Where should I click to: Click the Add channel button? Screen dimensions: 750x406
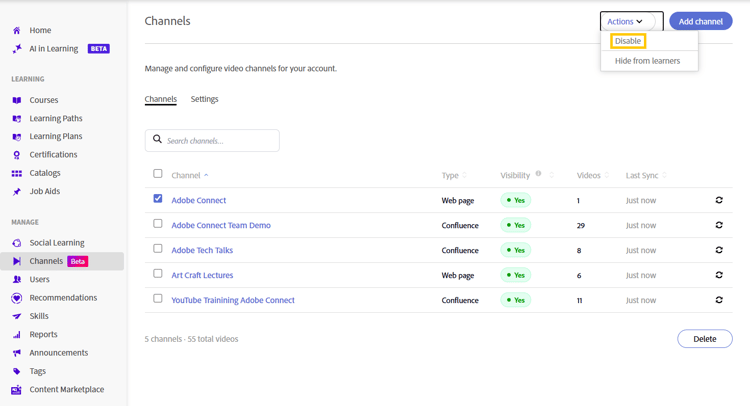[x=701, y=22]
